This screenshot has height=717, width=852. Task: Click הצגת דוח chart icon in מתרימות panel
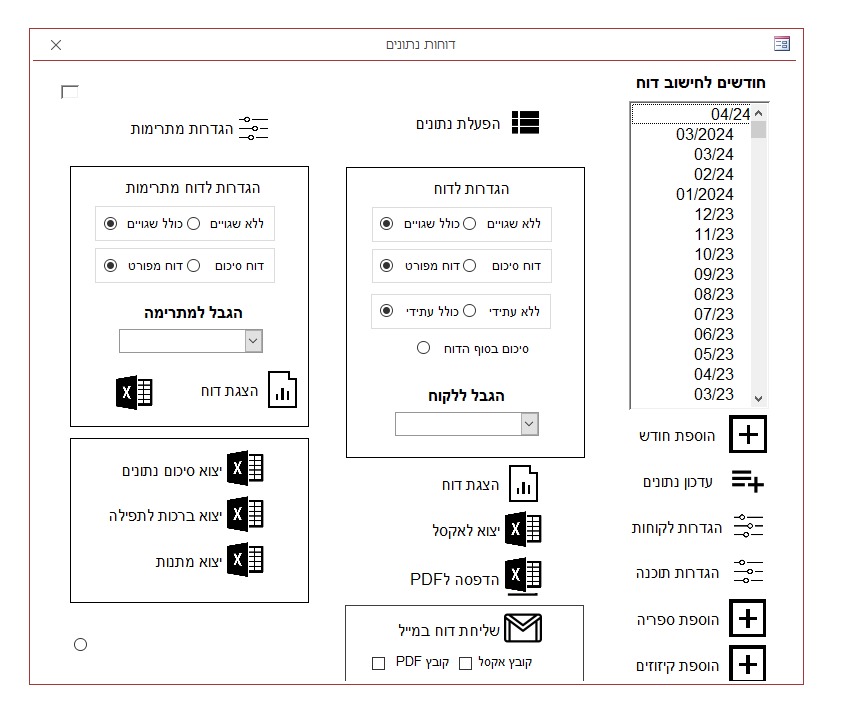click(283, 389)
